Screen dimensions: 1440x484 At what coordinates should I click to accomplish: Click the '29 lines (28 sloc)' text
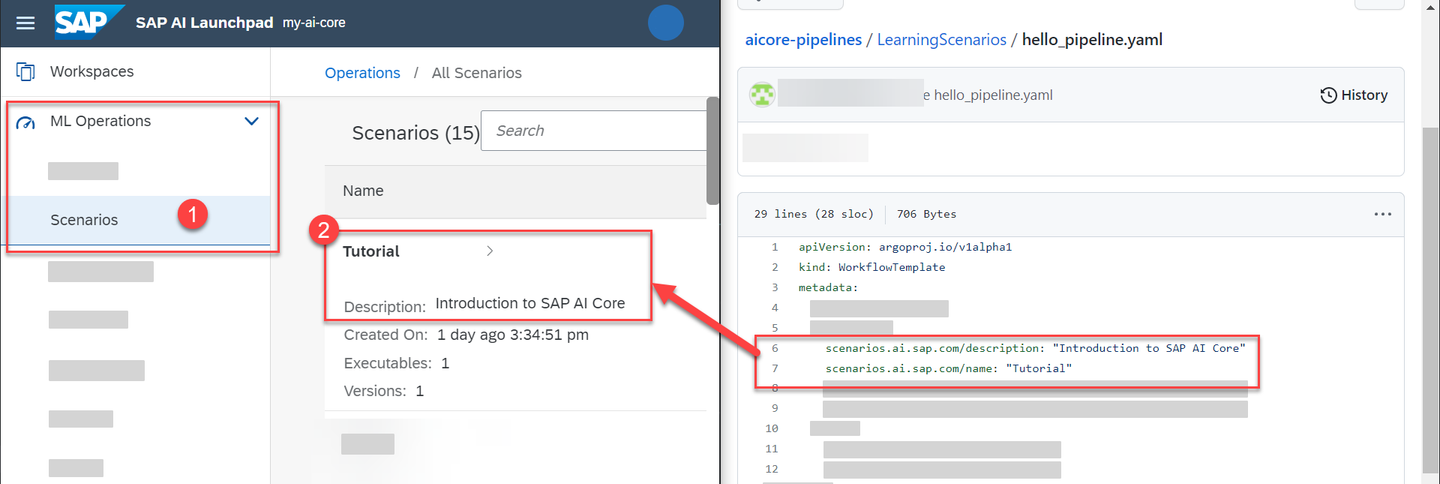click(x=814, y=214)
